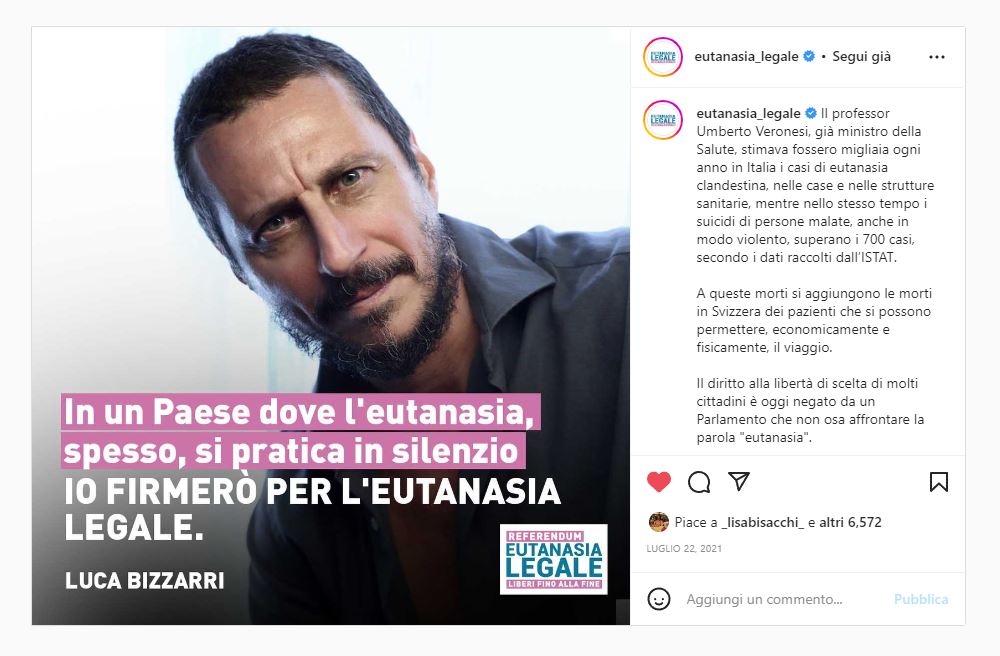
Task: Share post via paper plane icon
Action: click(739, 481)
